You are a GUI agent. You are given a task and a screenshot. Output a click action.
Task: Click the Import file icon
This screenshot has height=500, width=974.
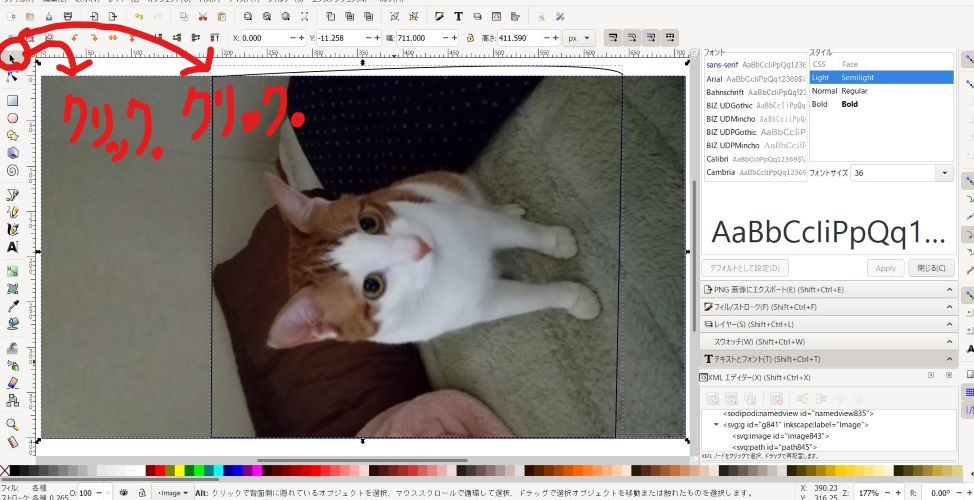(x=94, y=17)
